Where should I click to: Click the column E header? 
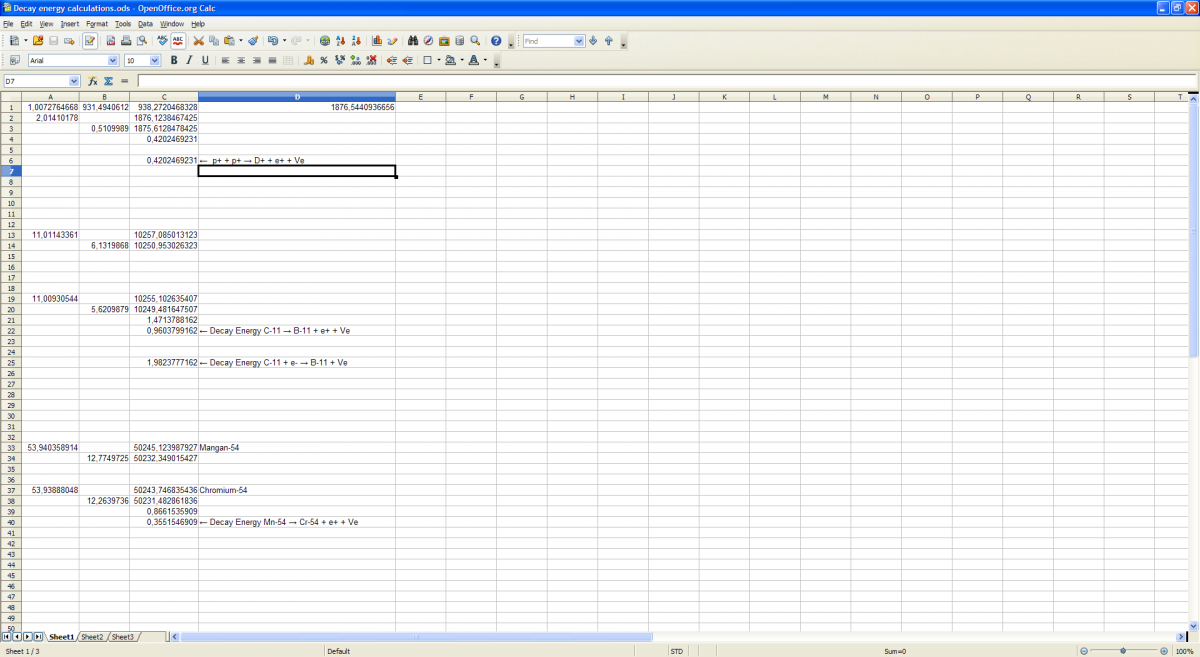(420, 97)
